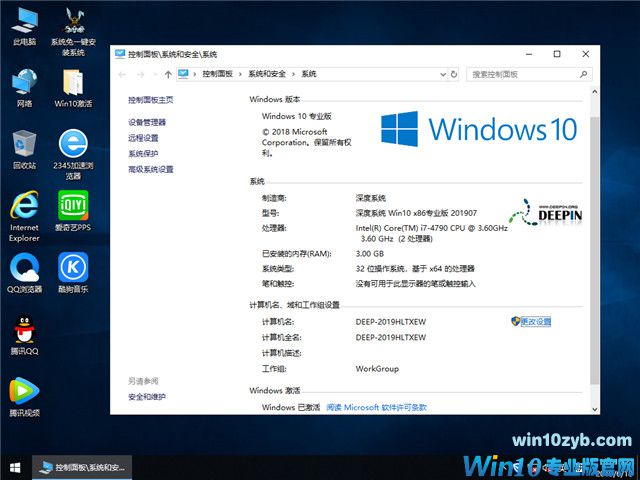Screen dimensions: 640x480
Task: Click scrollbar down arrow
Action: (595, 409)
